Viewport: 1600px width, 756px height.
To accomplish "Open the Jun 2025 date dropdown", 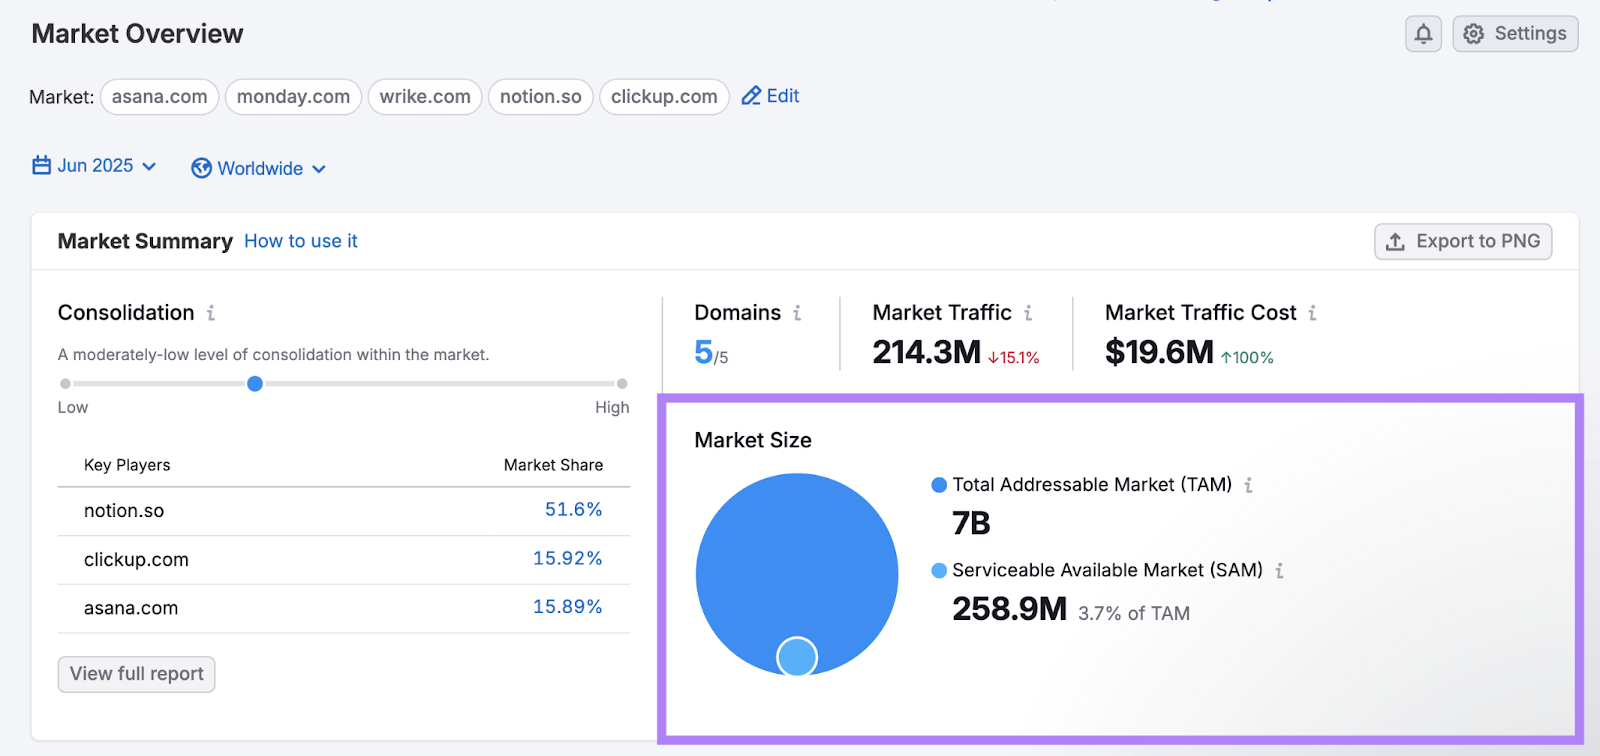I will pos(95,166).
